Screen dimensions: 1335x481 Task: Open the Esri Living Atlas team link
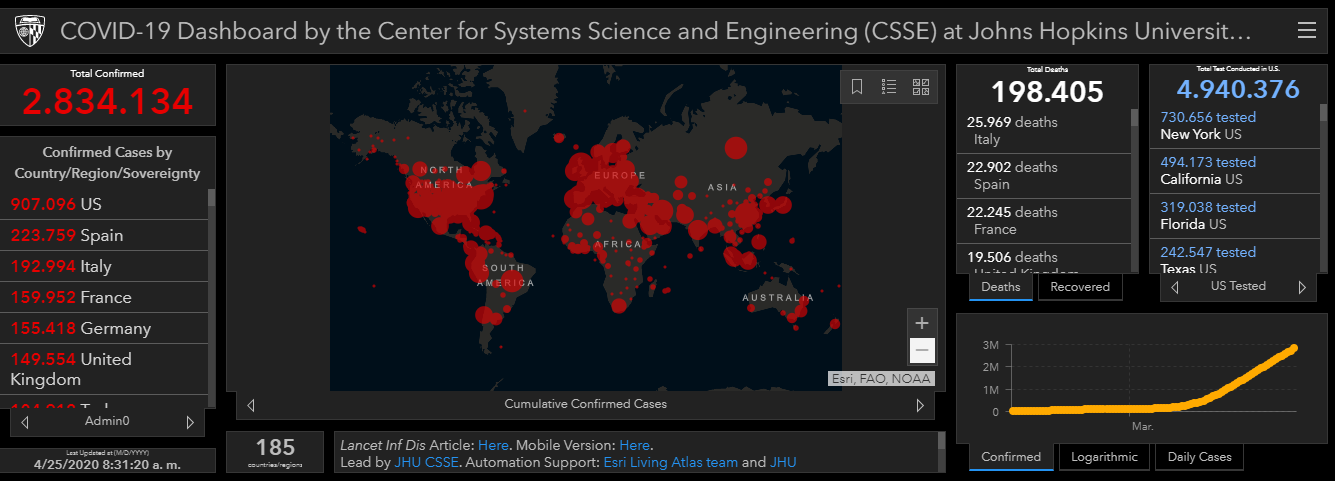coord(670,462)
